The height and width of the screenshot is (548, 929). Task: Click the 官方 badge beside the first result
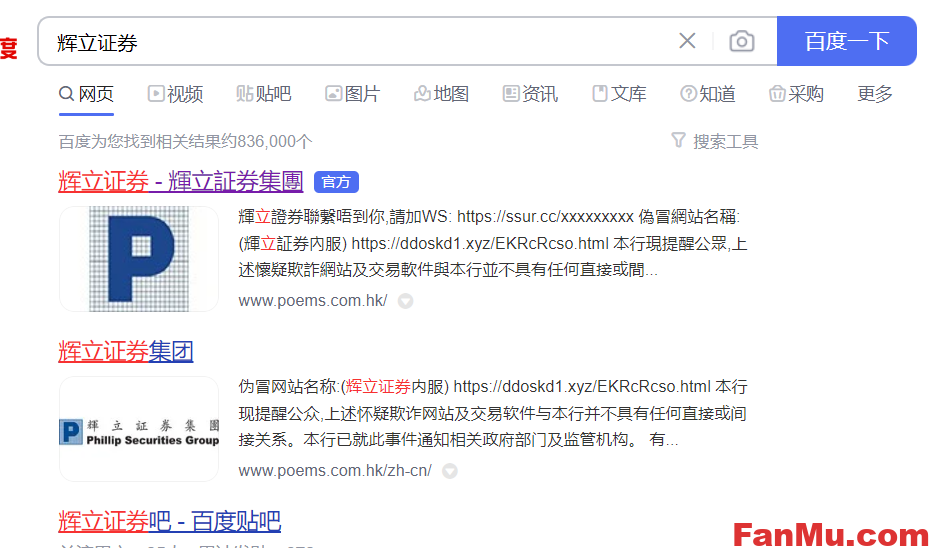336,182
